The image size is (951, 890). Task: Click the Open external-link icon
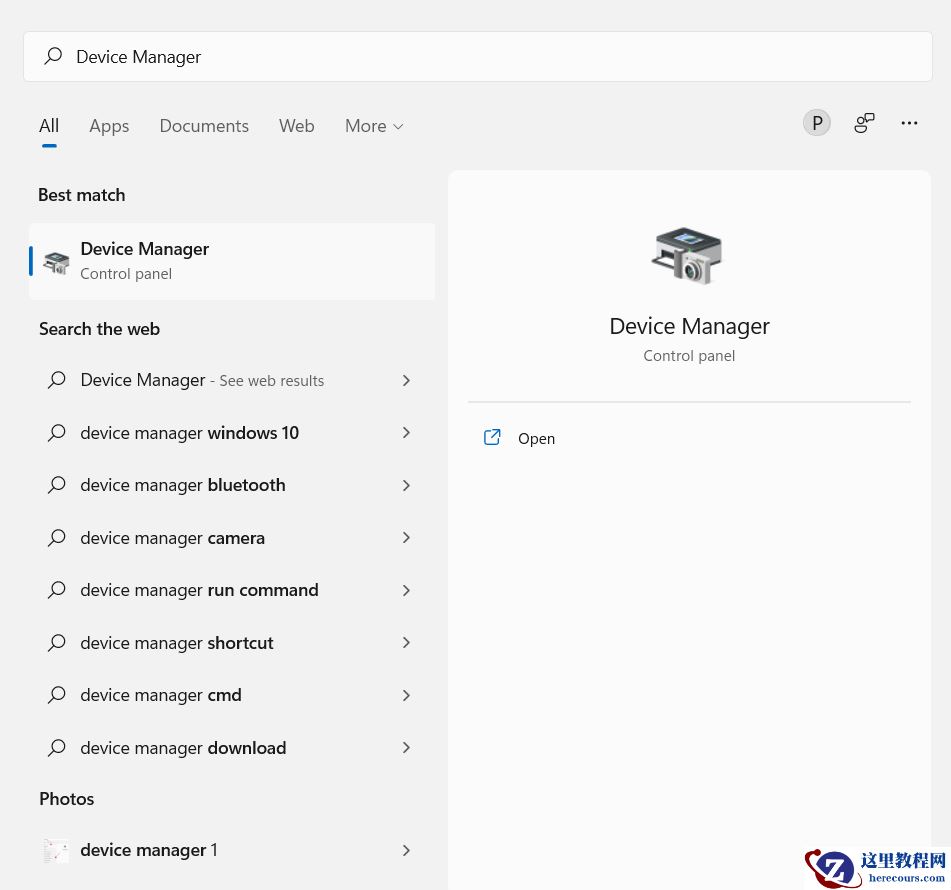pos(492,437)
